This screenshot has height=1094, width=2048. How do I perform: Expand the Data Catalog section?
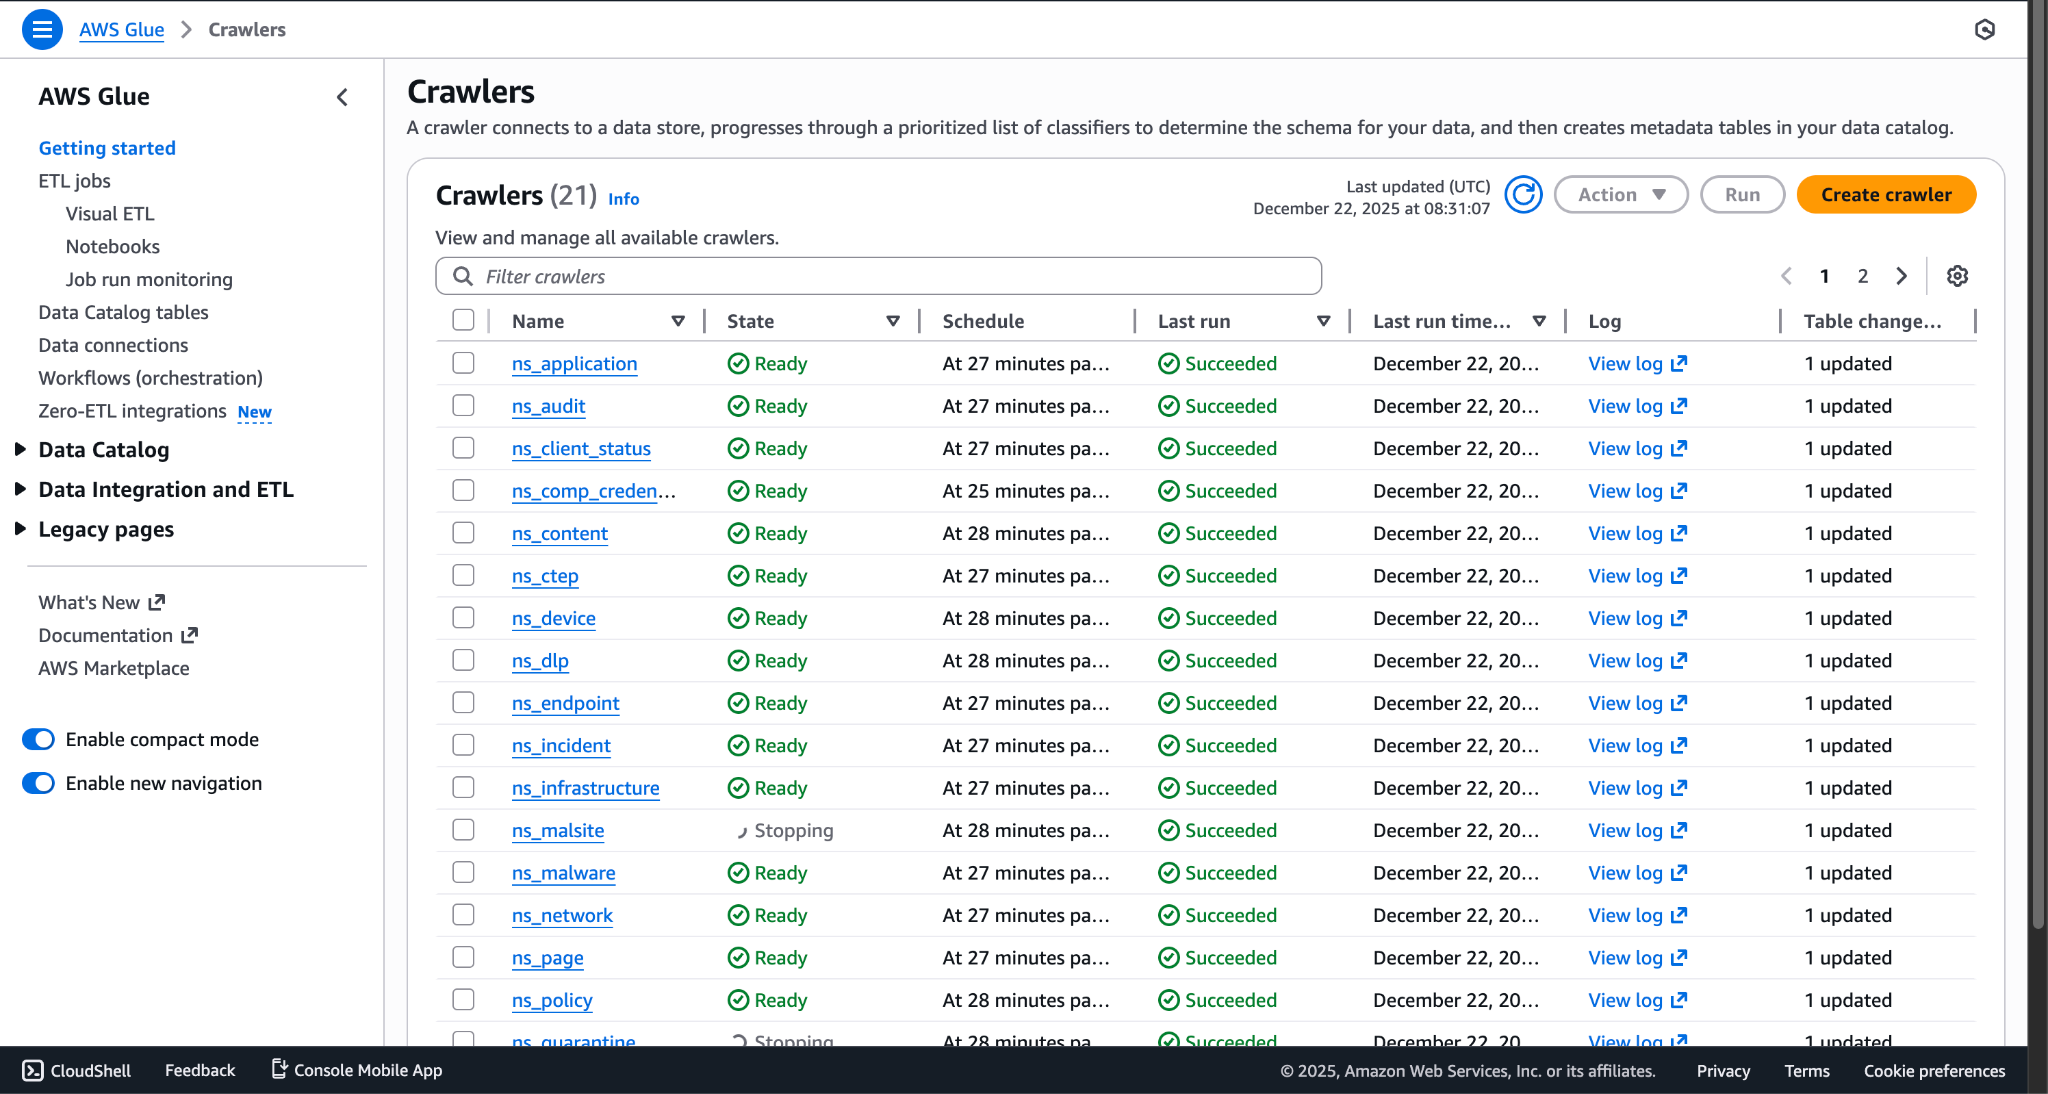(x=20, y=450)
